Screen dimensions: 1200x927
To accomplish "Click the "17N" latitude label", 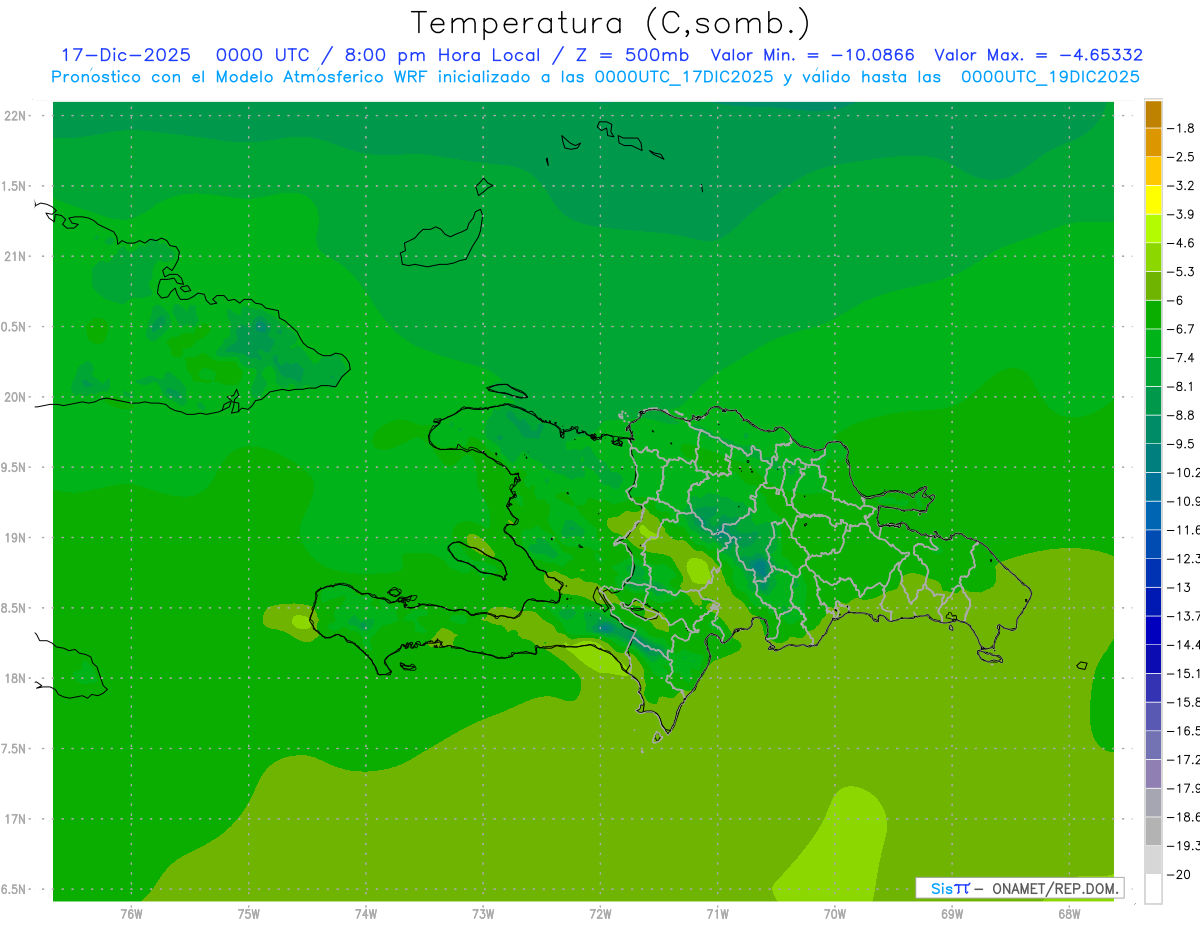I will pos(15,820).
